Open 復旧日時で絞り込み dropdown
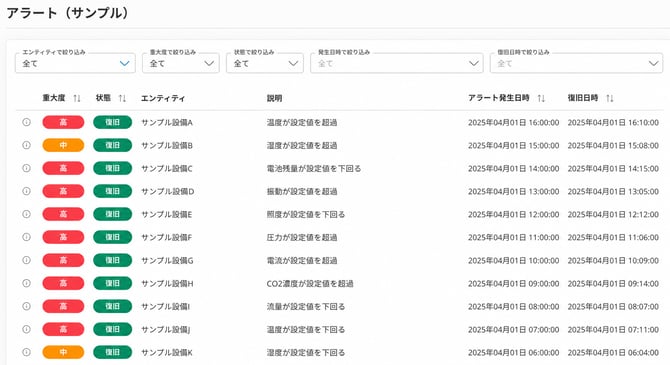Image resolution: width=670 pixels, height=365 pixels. click(x=576, y=63)
